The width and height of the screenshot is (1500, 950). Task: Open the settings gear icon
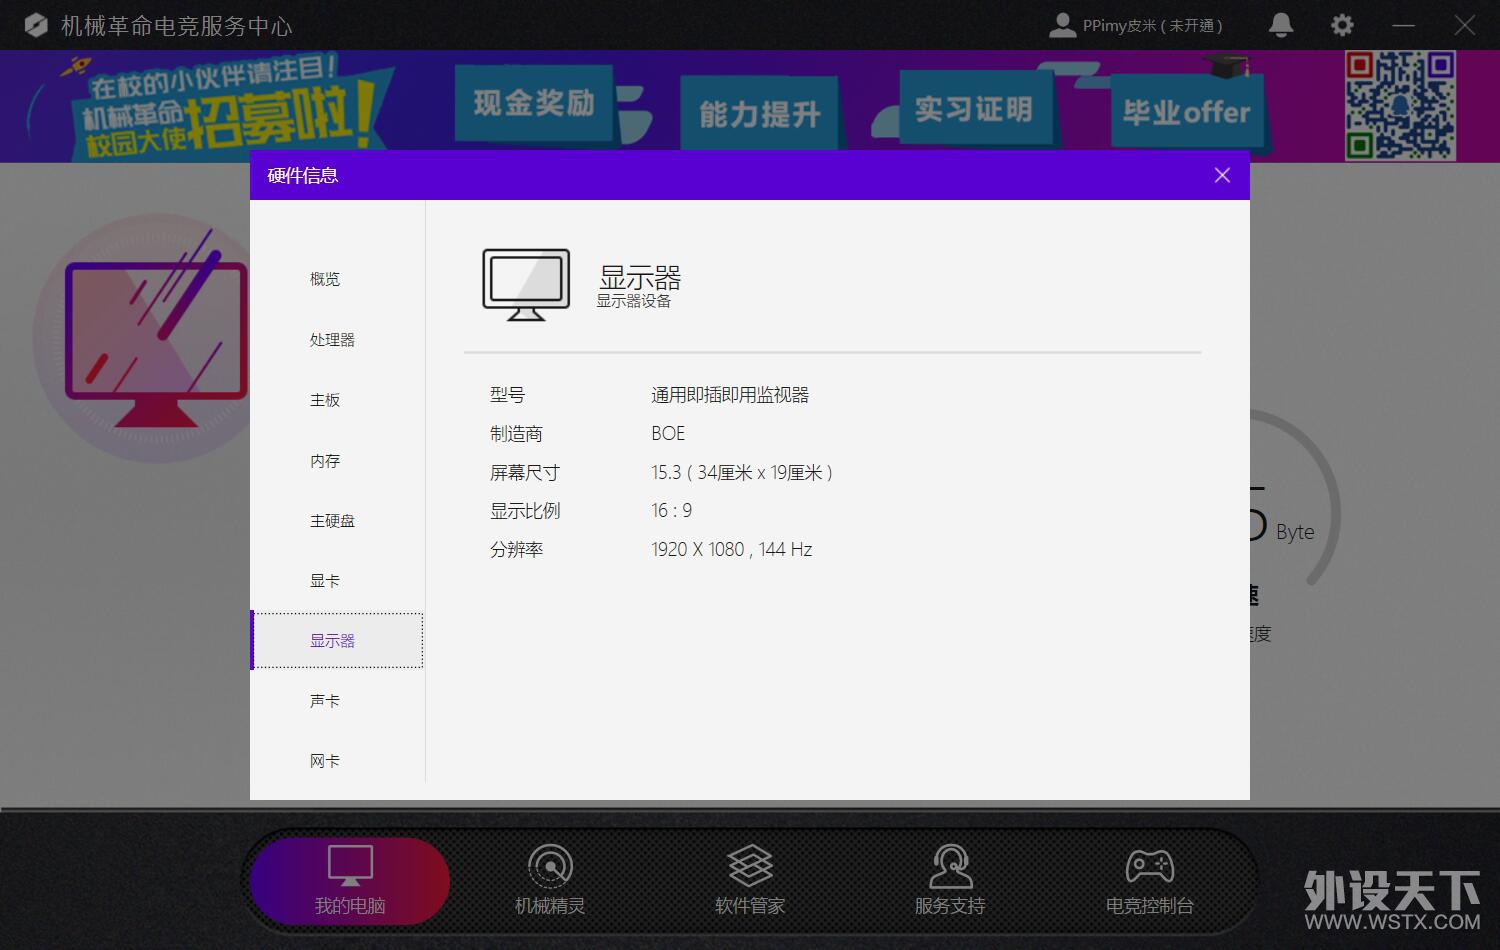click(1342, 25)
